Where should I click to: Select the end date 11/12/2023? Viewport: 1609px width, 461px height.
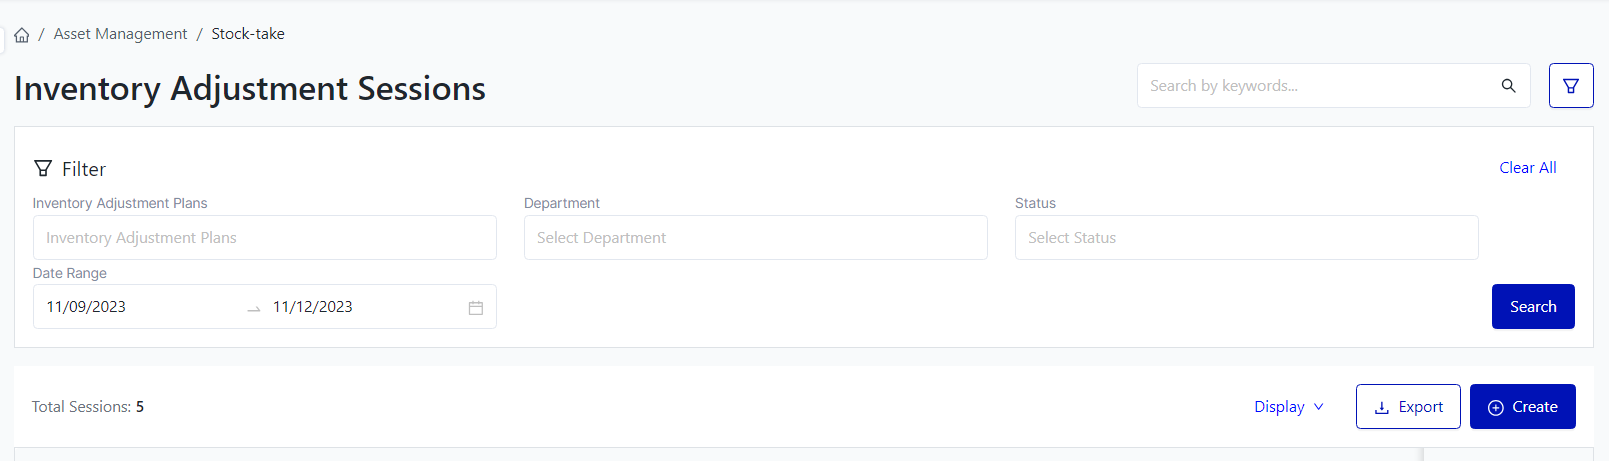313,307
